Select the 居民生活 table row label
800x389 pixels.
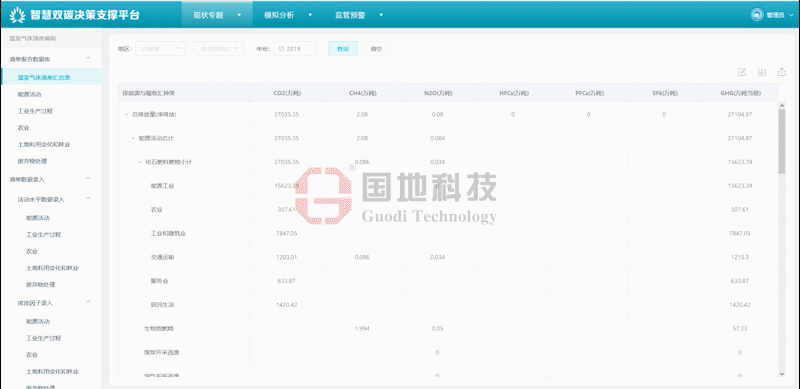point(162,305)
